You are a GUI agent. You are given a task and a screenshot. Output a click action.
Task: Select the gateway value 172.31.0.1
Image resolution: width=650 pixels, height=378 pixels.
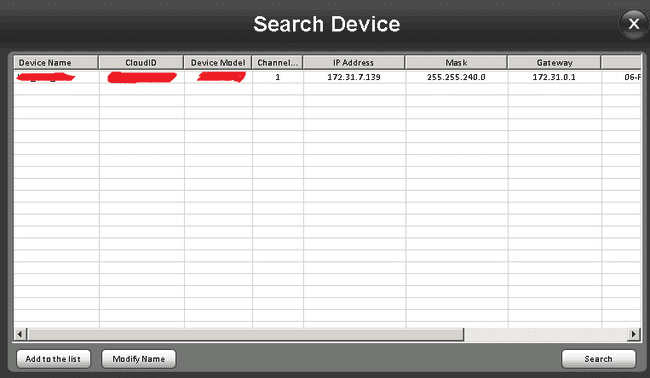coord(554,77)
